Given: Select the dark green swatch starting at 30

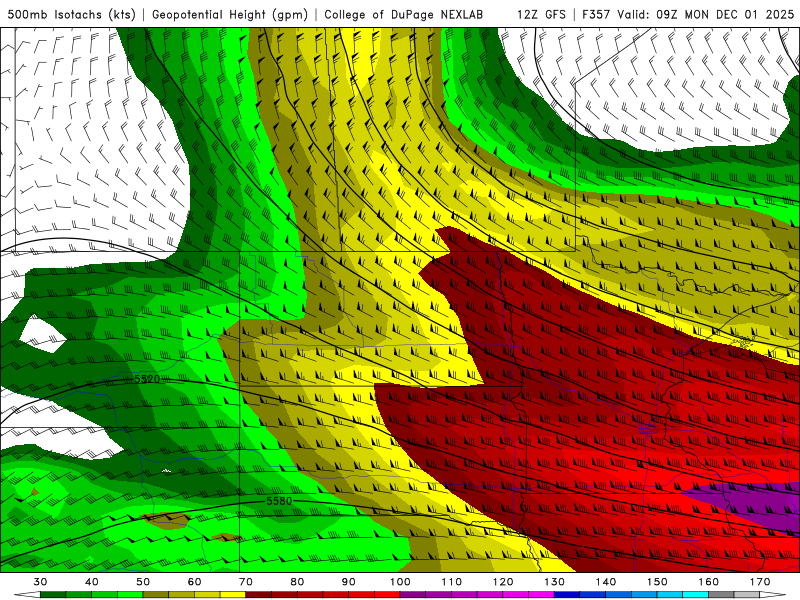Looking at the screenshot, I should pos(53,594).
